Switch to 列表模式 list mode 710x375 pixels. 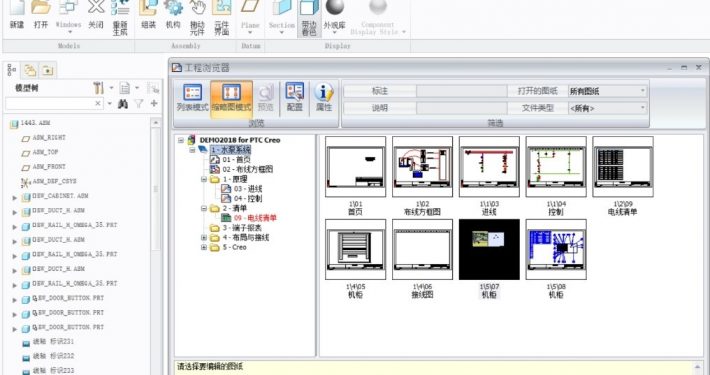(192, 98)
